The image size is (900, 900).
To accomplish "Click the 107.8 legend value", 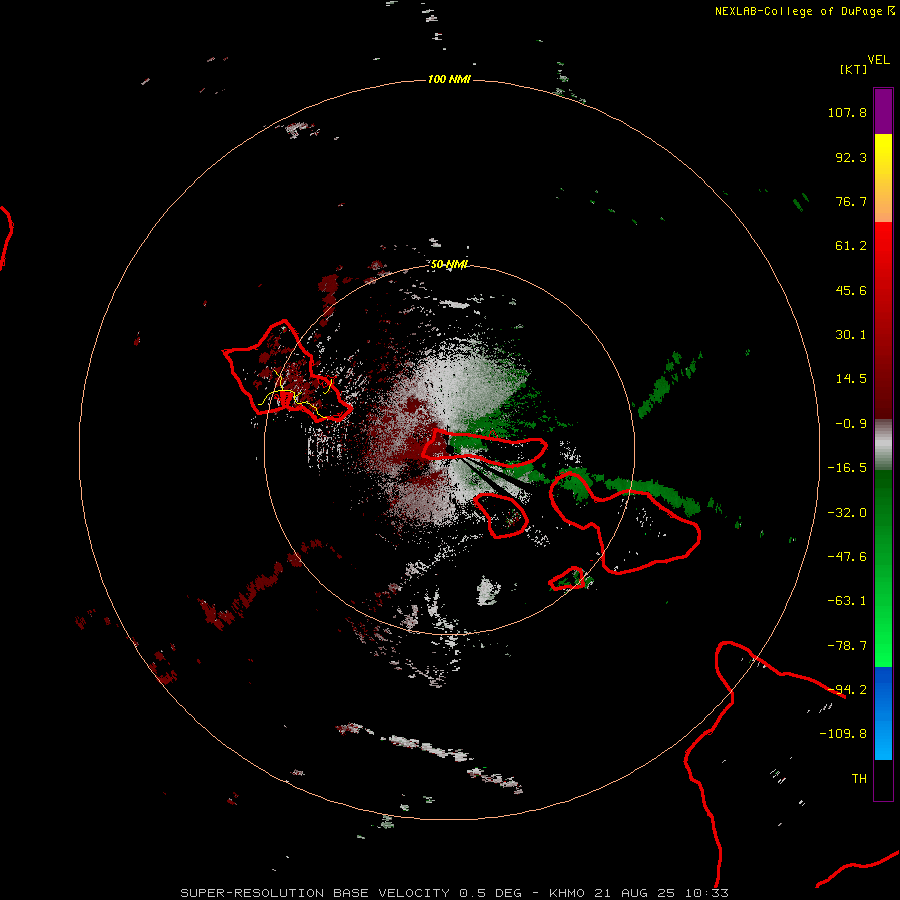I will 847,112.
